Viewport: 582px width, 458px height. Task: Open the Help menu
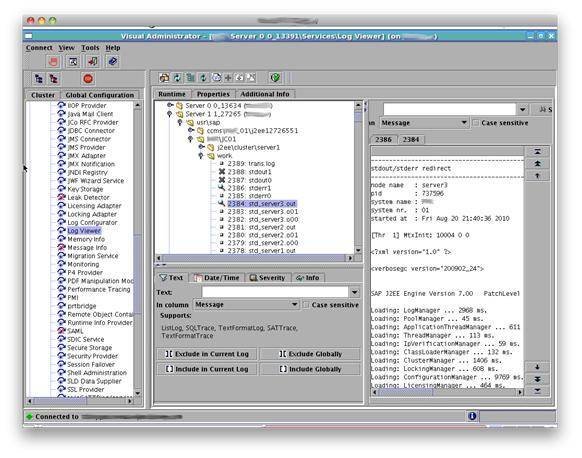point(113,48)
